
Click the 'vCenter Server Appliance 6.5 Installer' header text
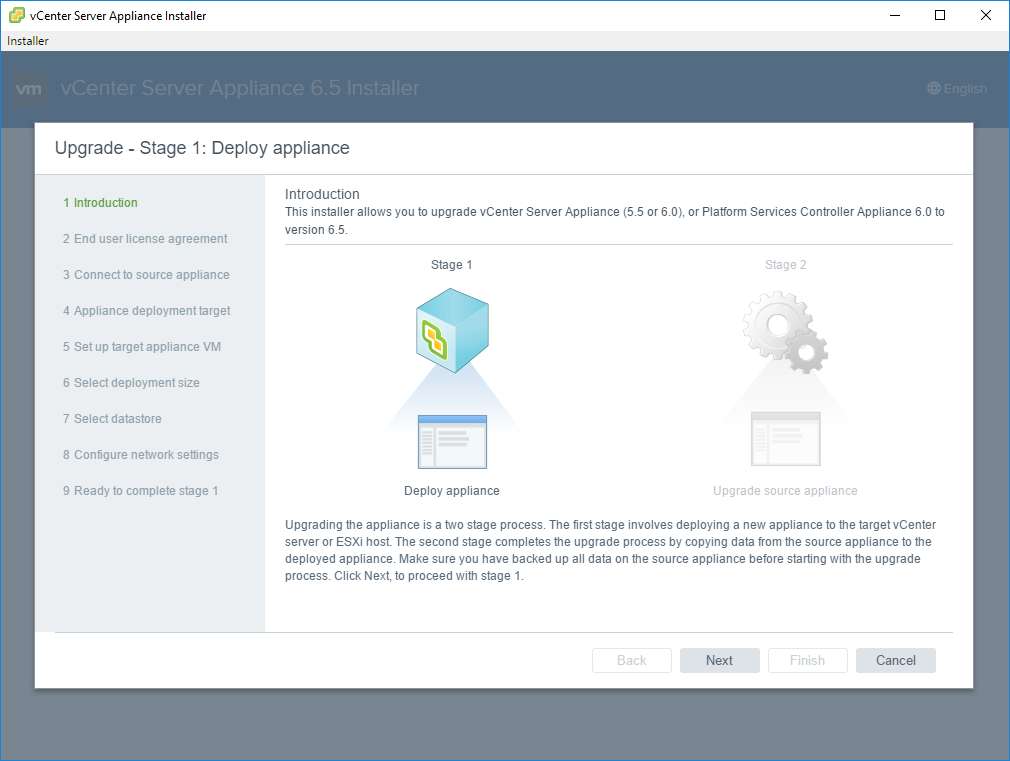(240, 88)
